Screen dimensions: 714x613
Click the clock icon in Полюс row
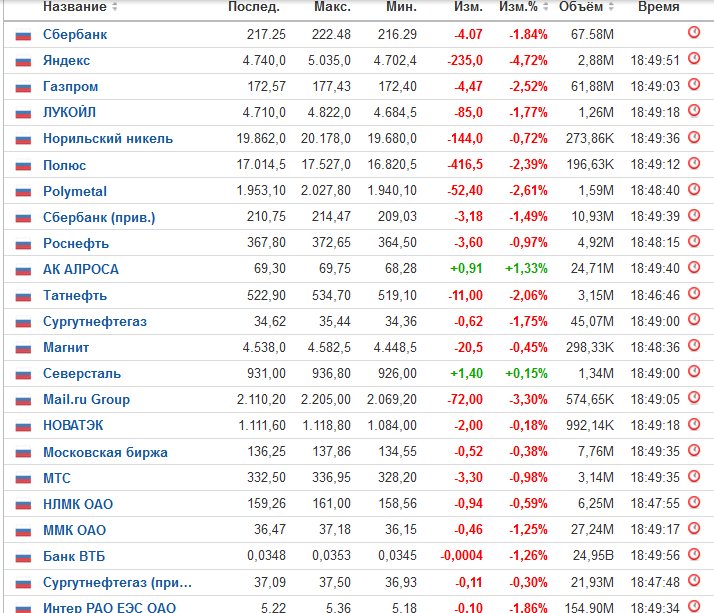coord(694,163)
